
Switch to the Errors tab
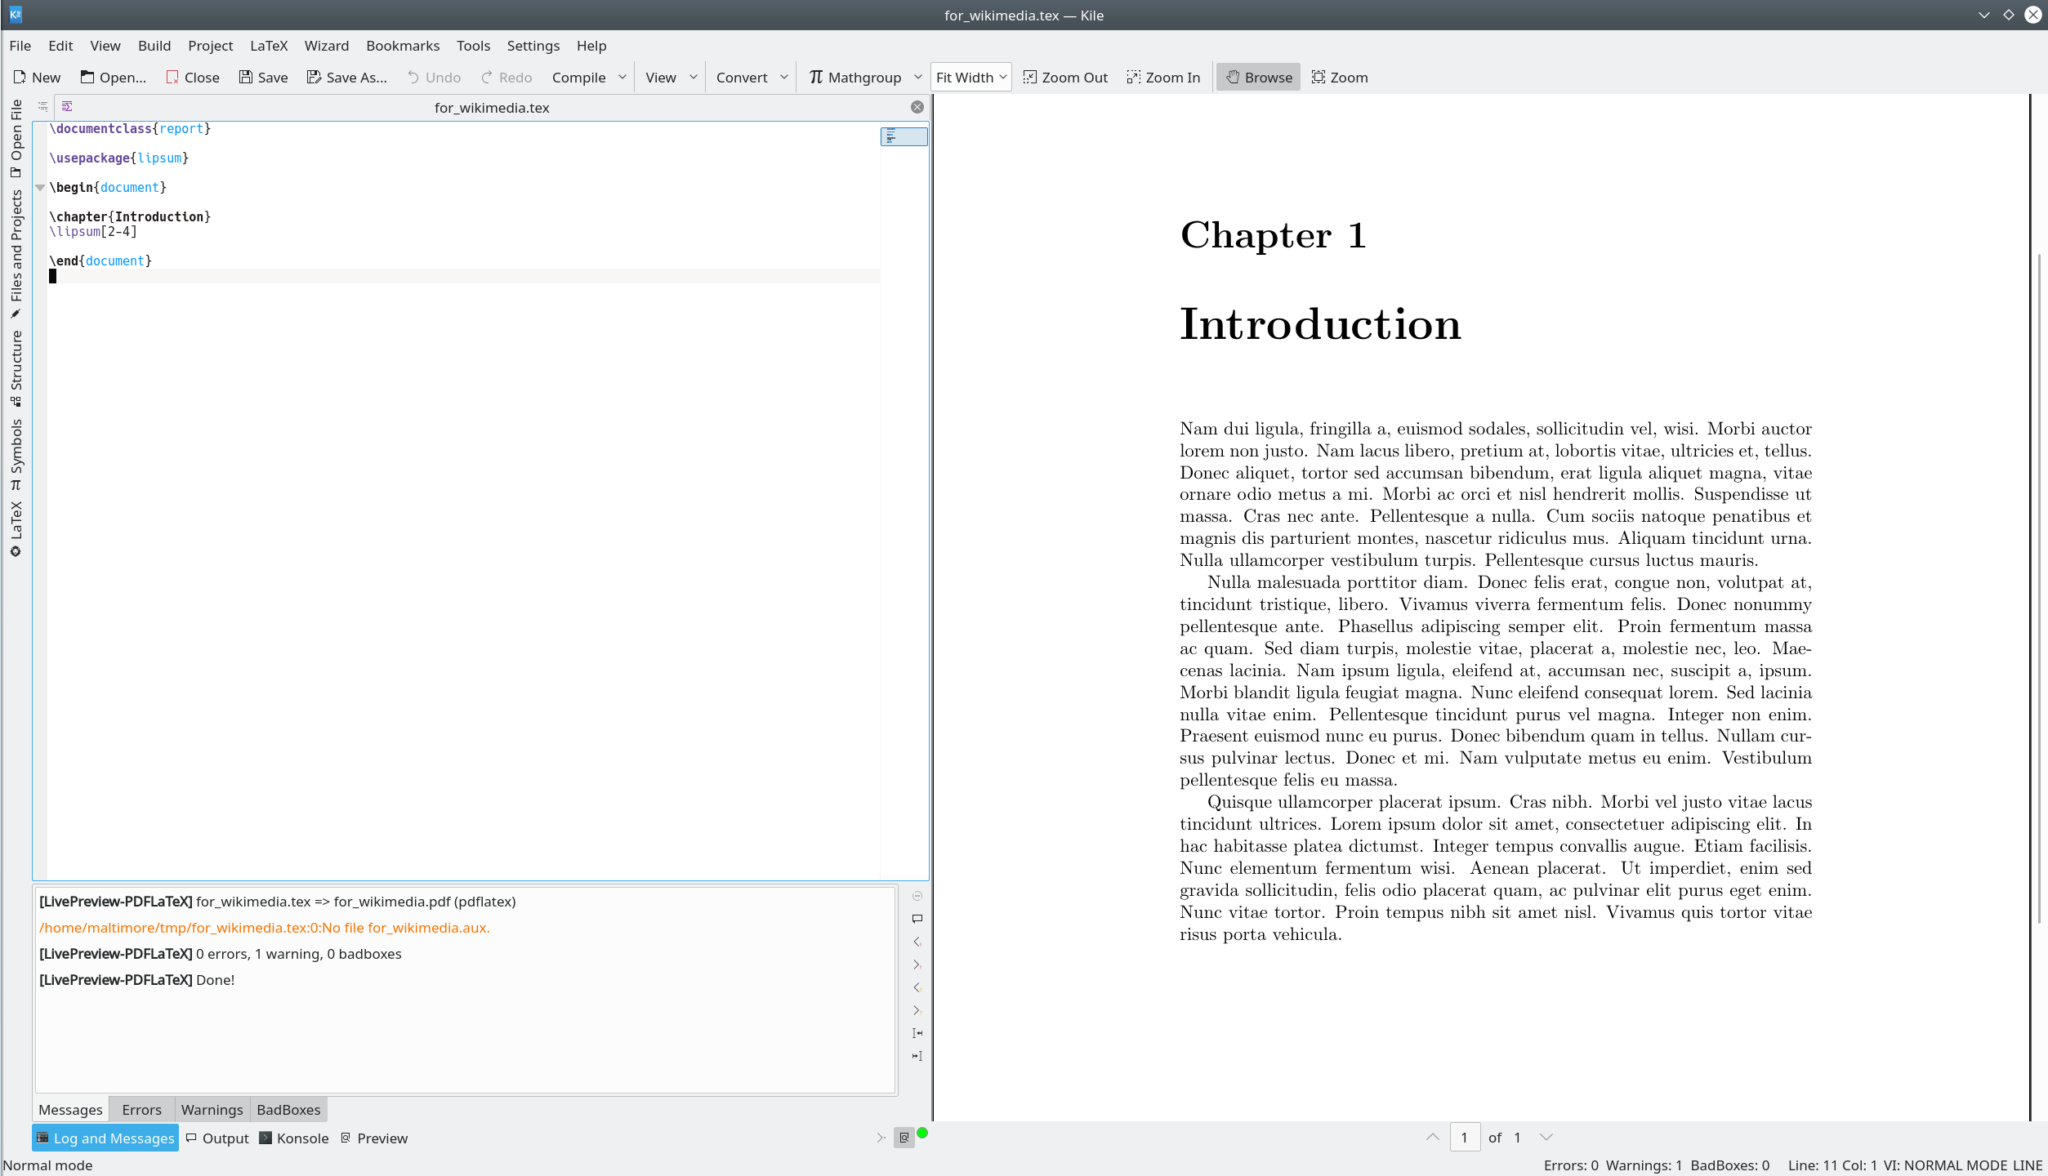pyautogui.click(x=140, y=1109)
